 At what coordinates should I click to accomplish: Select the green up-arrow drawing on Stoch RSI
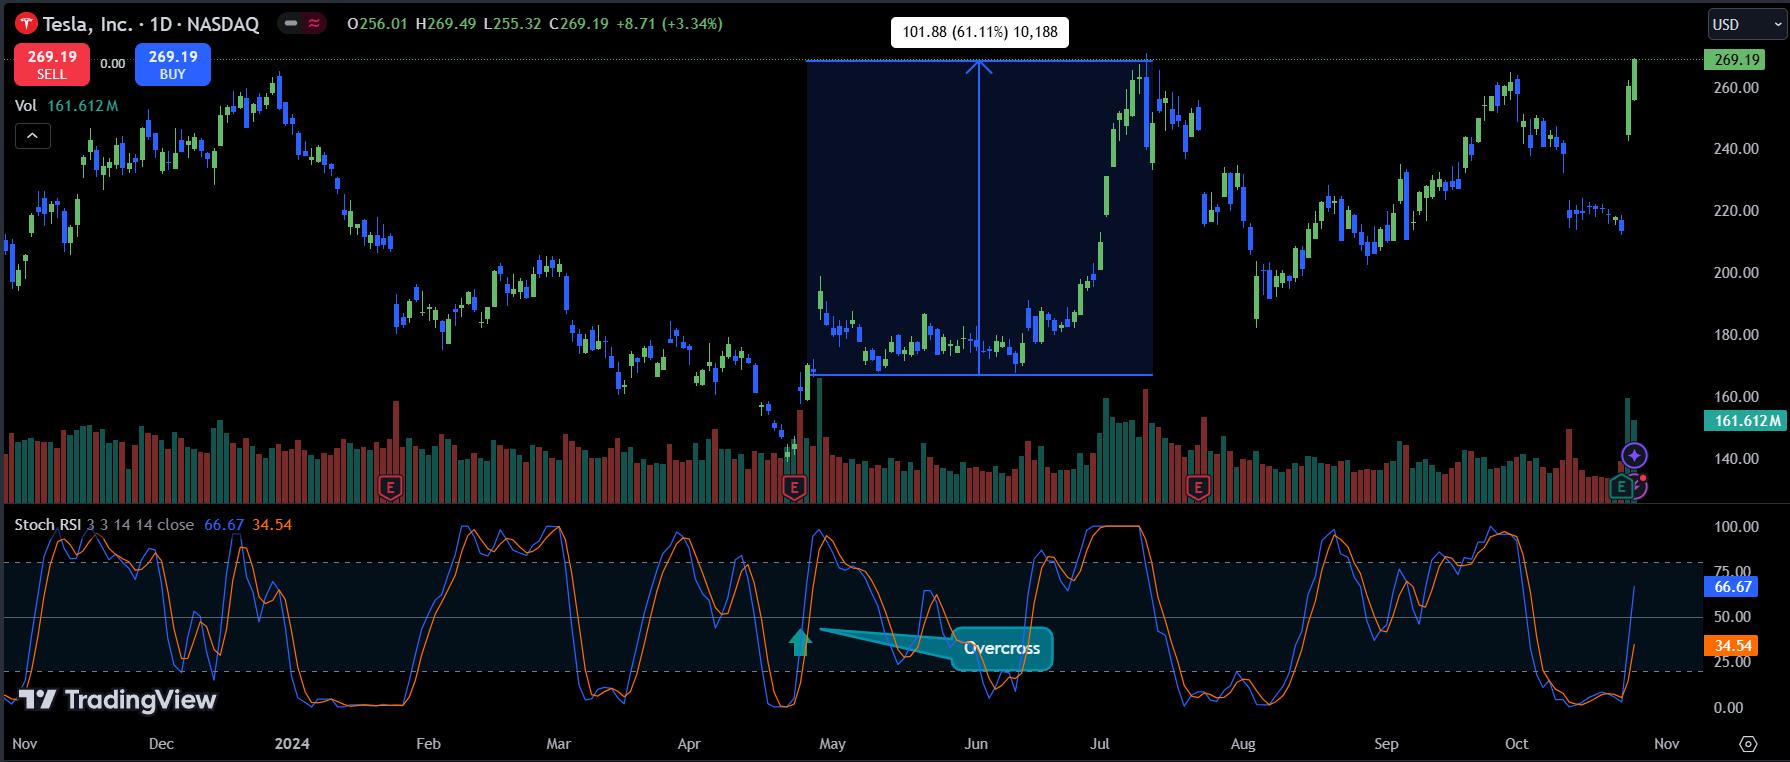coord(799,642)
